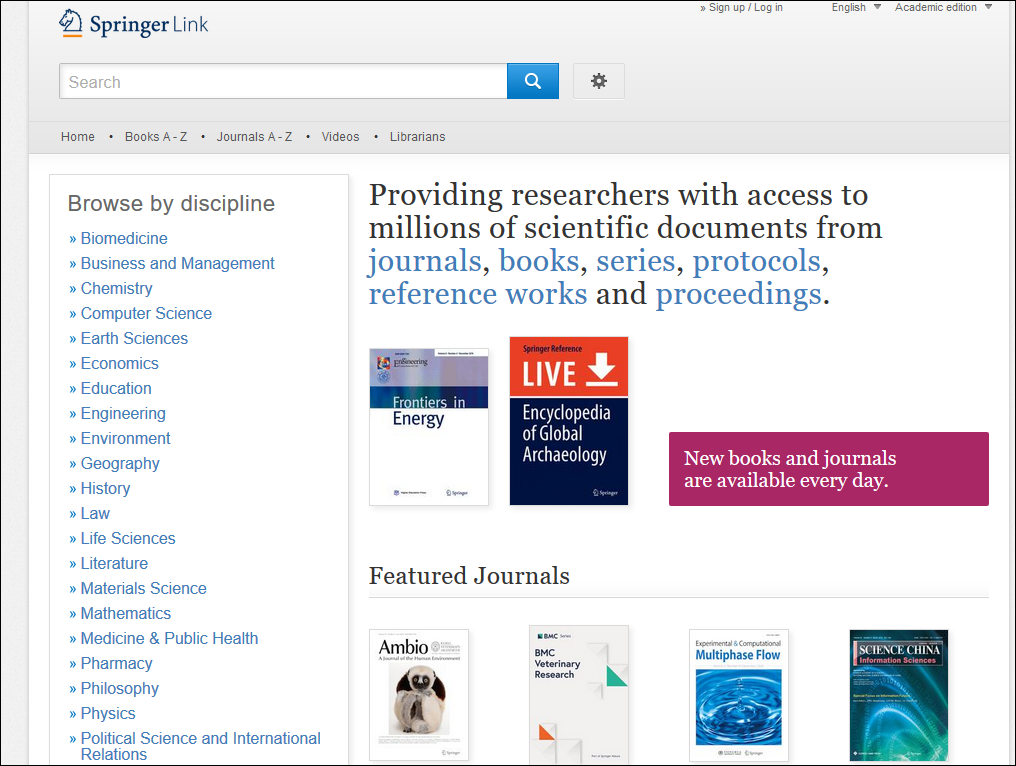Open Journals A - Z menu item
Image resolution: width=1016 pixels, height=766 pixels.
tap(254, 137)
